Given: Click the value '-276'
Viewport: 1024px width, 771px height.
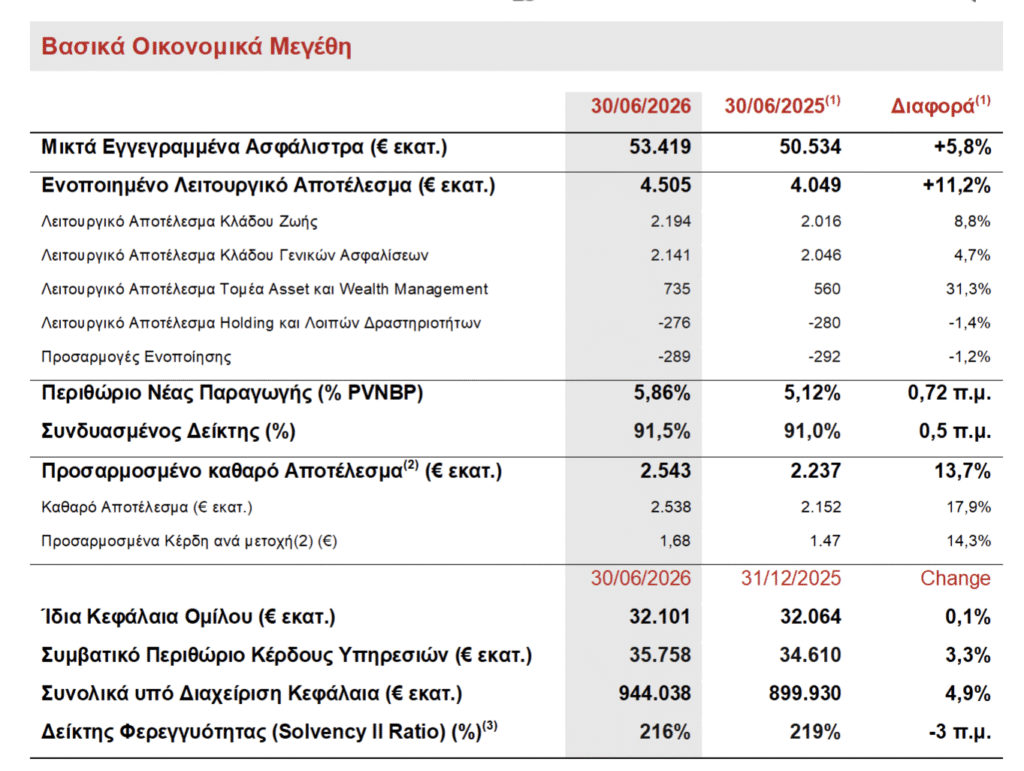Looking at the screenshot, I should coord(674,323).
